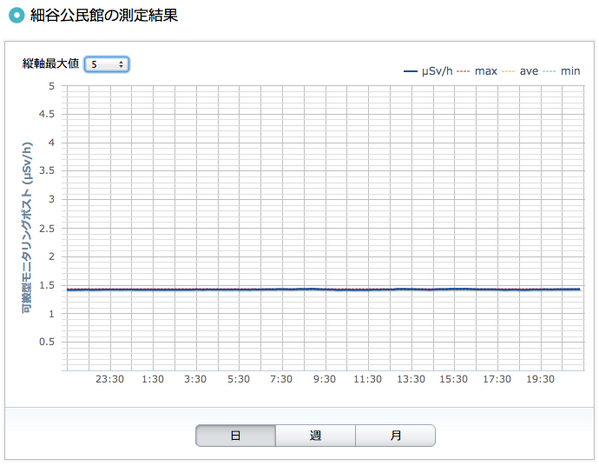Click the μSv/h legend entry
This screenshot has width=599, height=466.
[428, 71]
